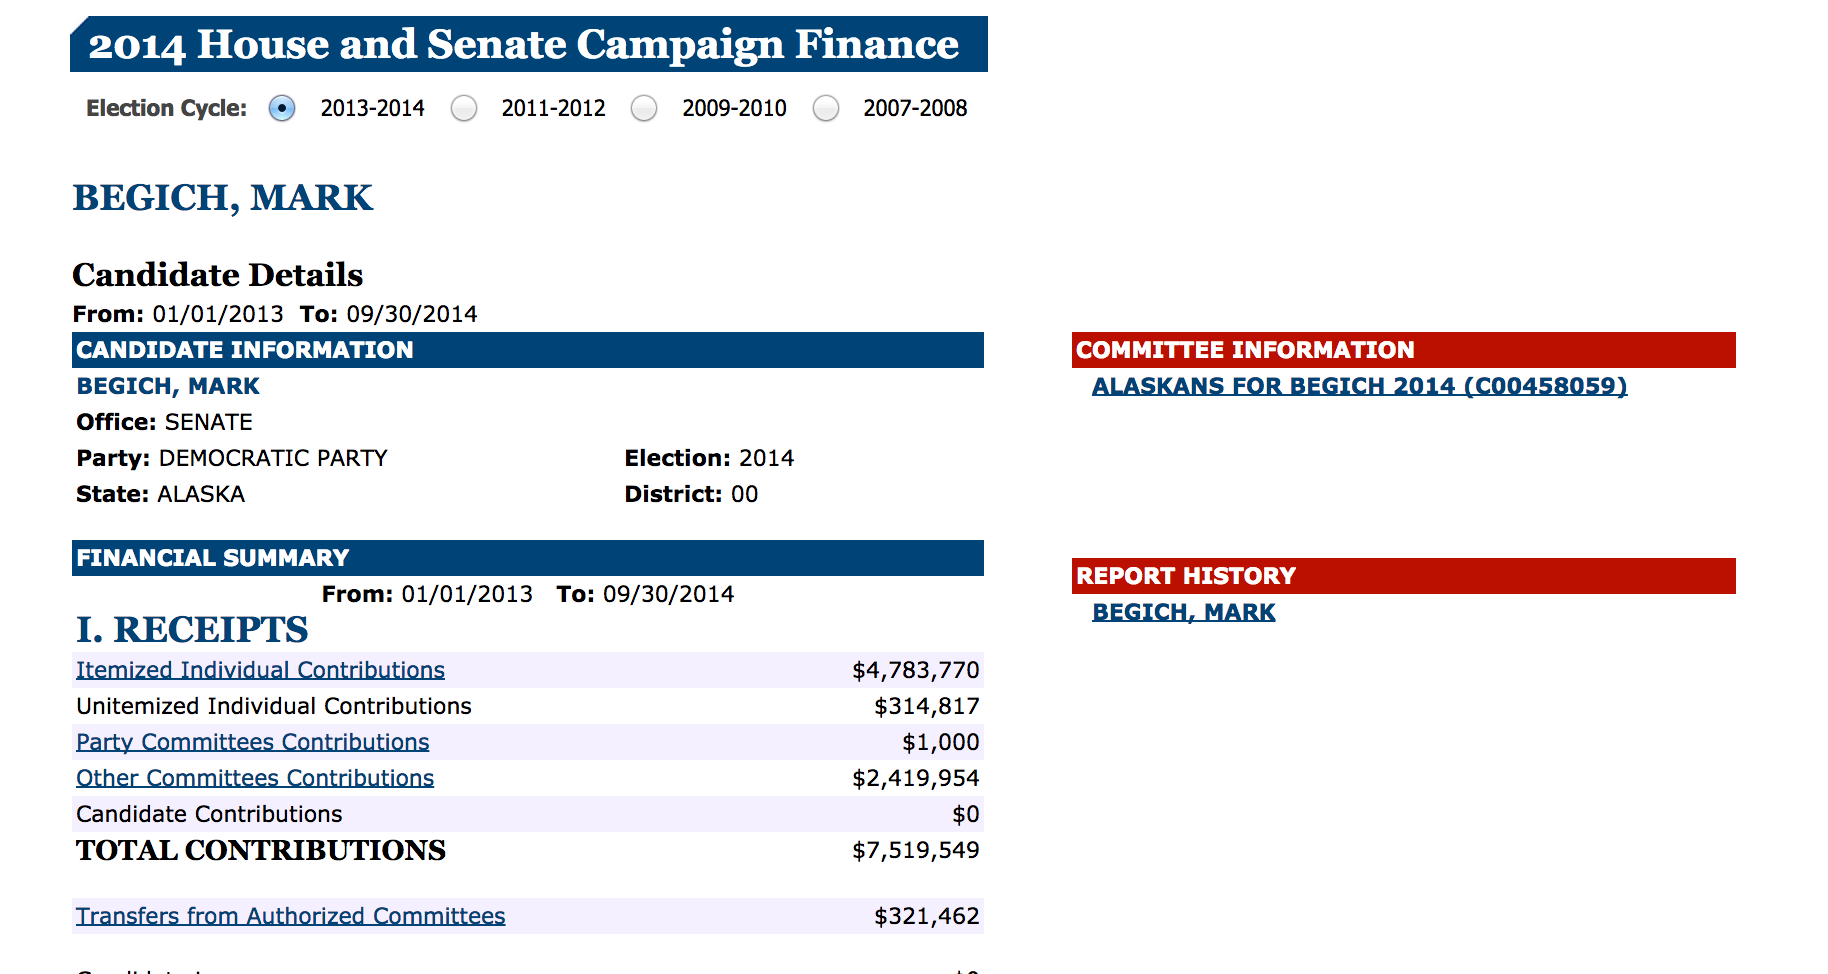Open Begich, Mark report history link
Viewport: 1828px width, 974px height.
point(1183,612)
